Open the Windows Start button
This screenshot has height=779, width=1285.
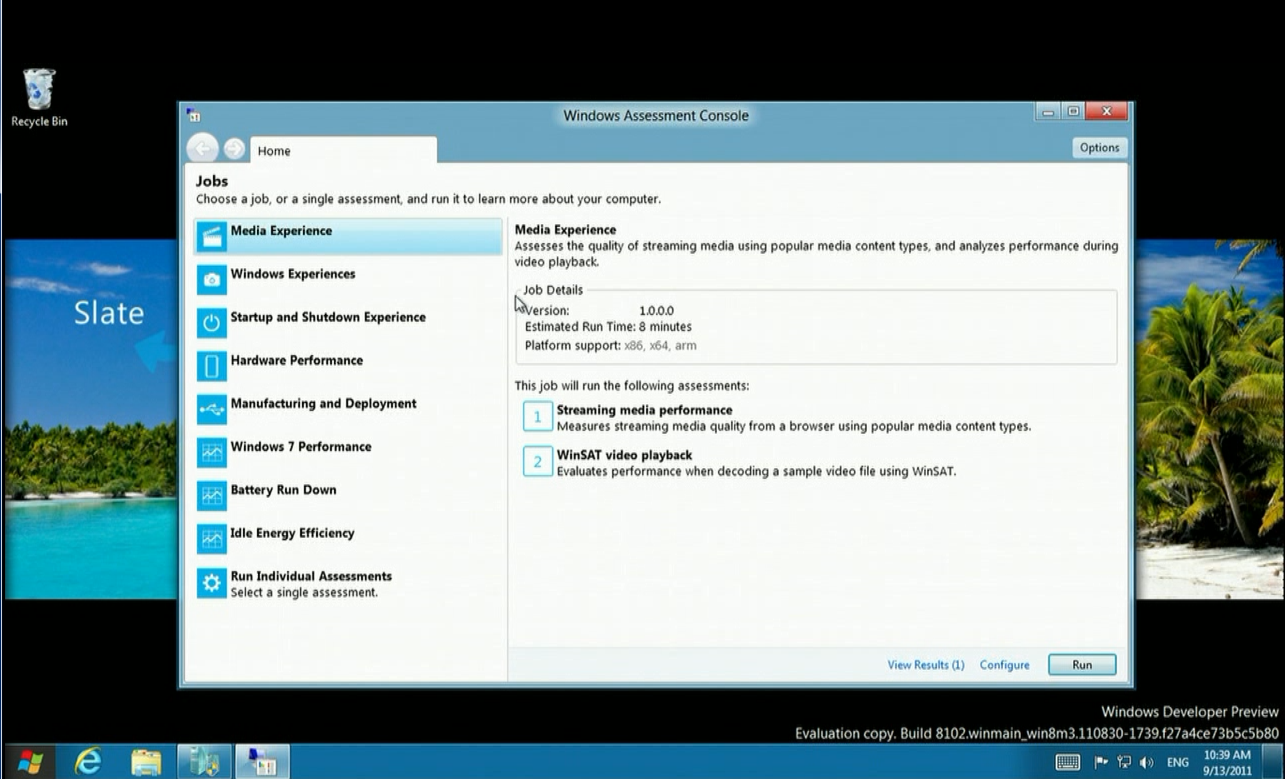30,762
